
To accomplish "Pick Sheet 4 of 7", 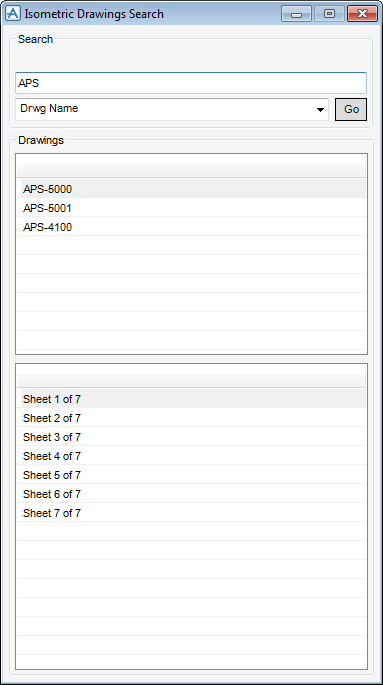I will click(x=191, y=456).
